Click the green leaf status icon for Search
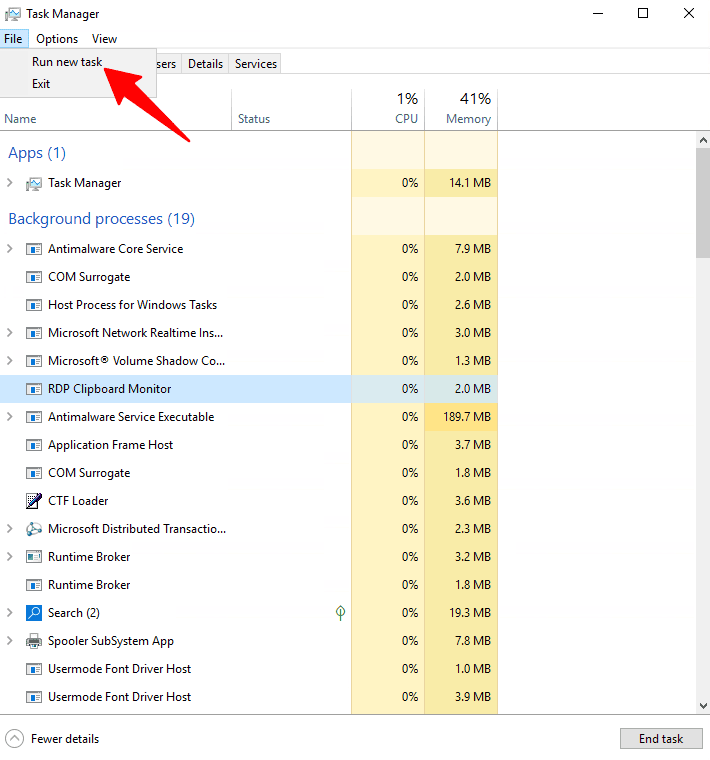The height and width of the screenshot is (760, 710). (x=340, y=613)
